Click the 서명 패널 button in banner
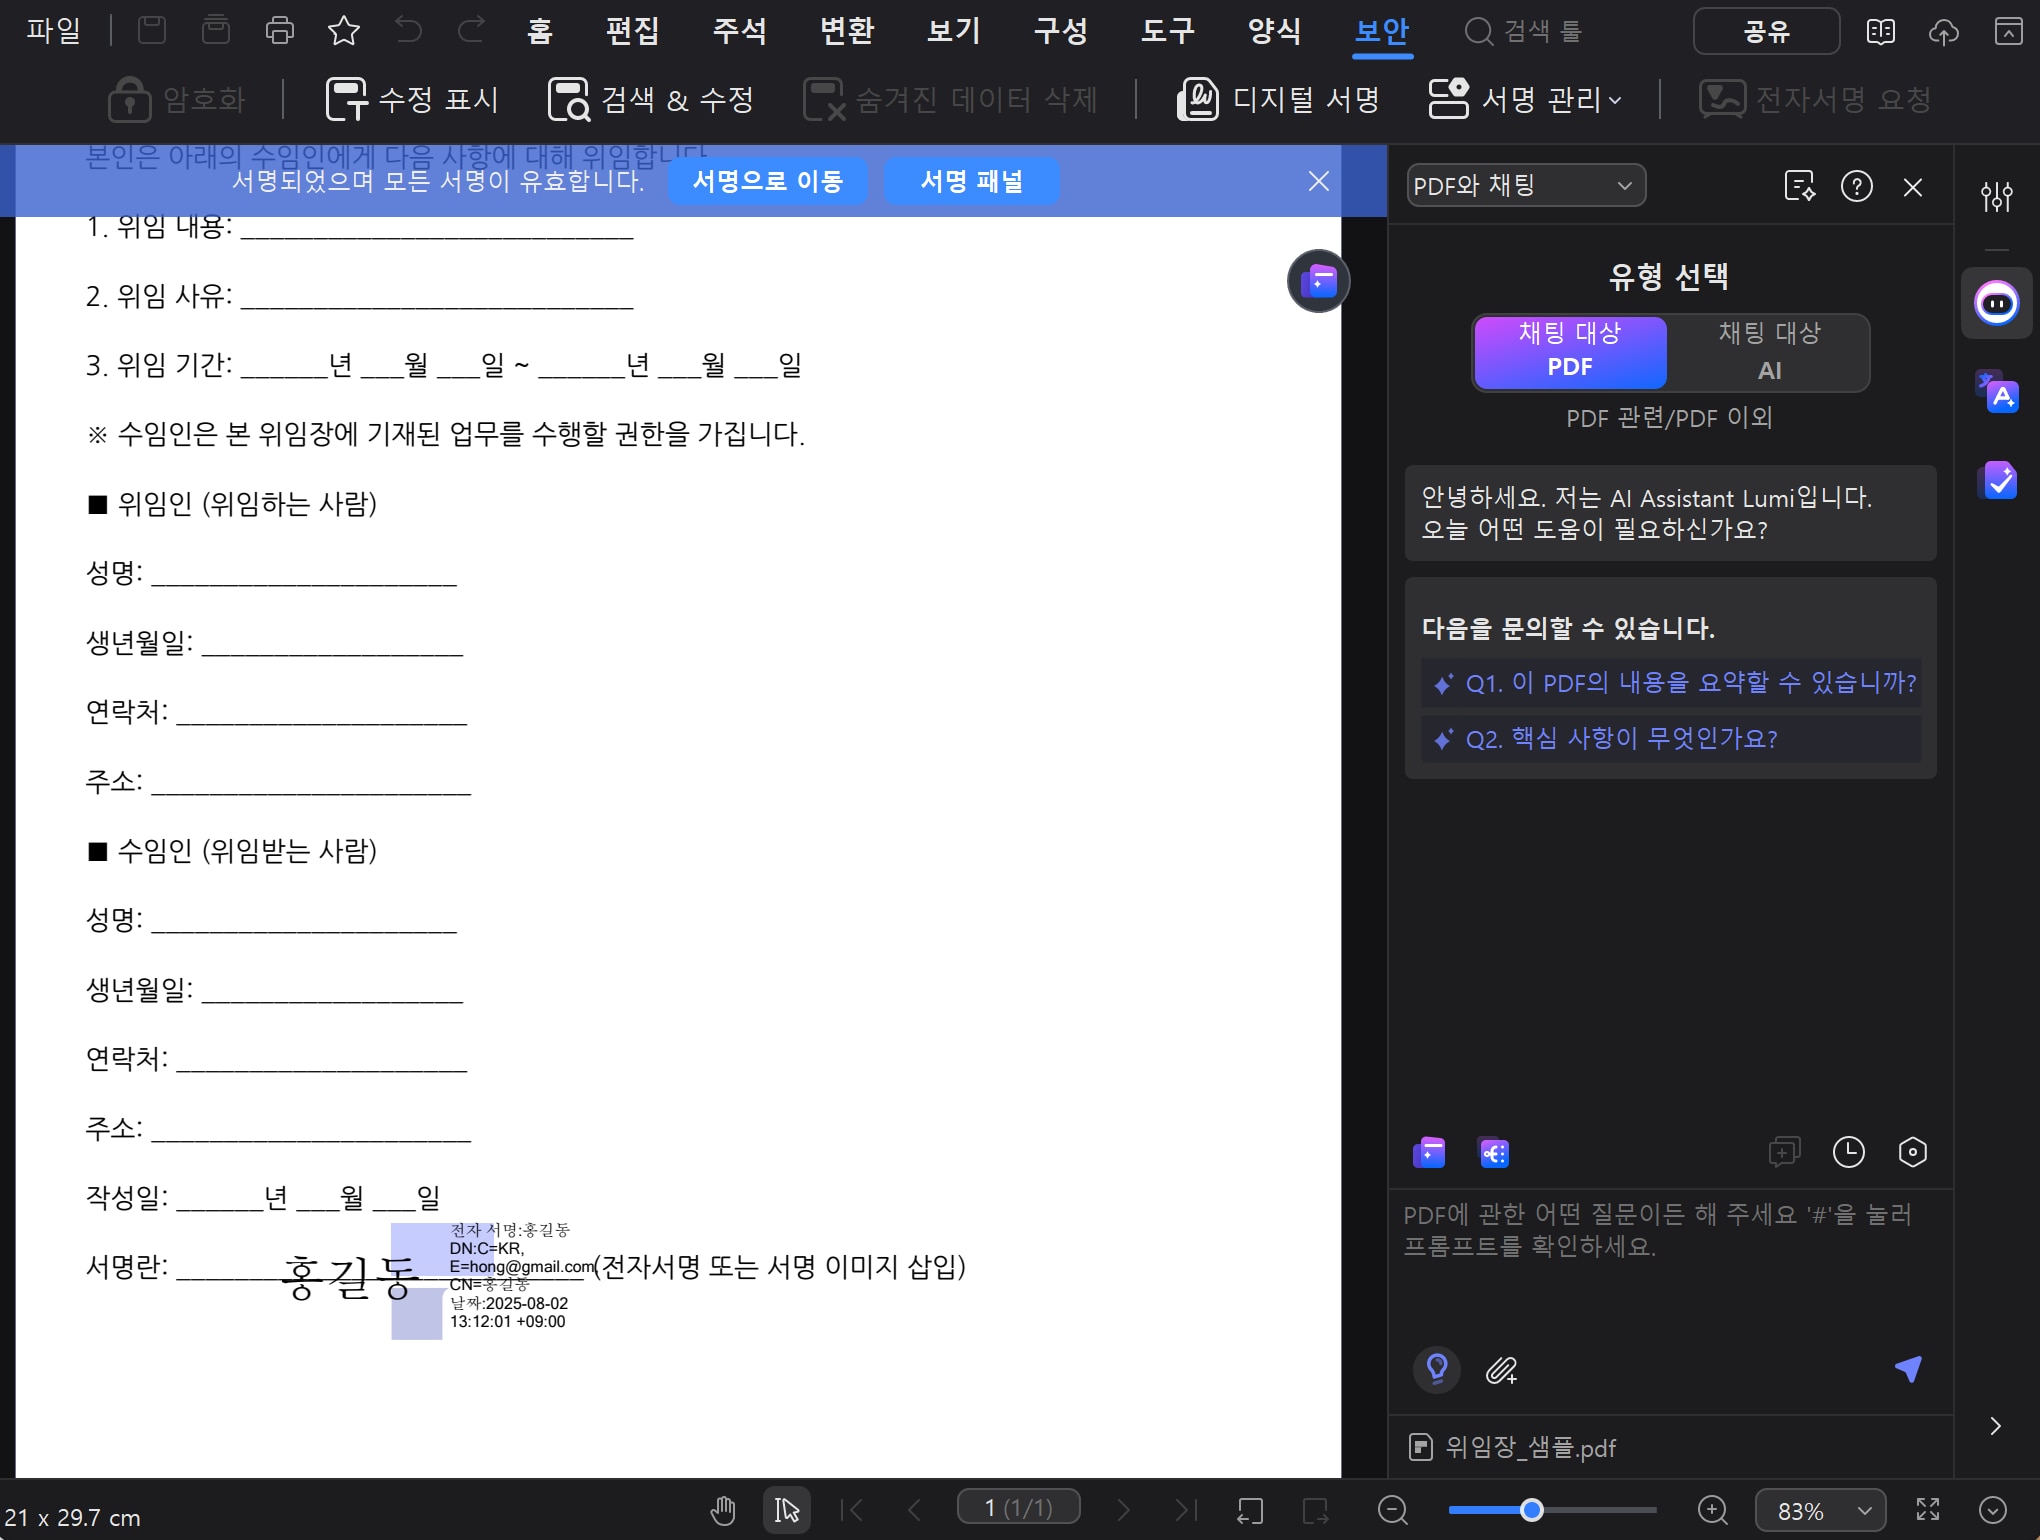2040x1540 pixels. (971, 181)
